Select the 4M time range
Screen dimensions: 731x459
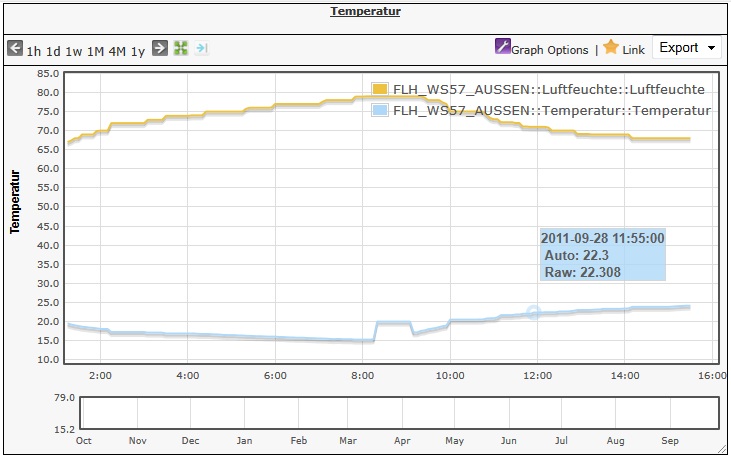[x=117, y=51]
